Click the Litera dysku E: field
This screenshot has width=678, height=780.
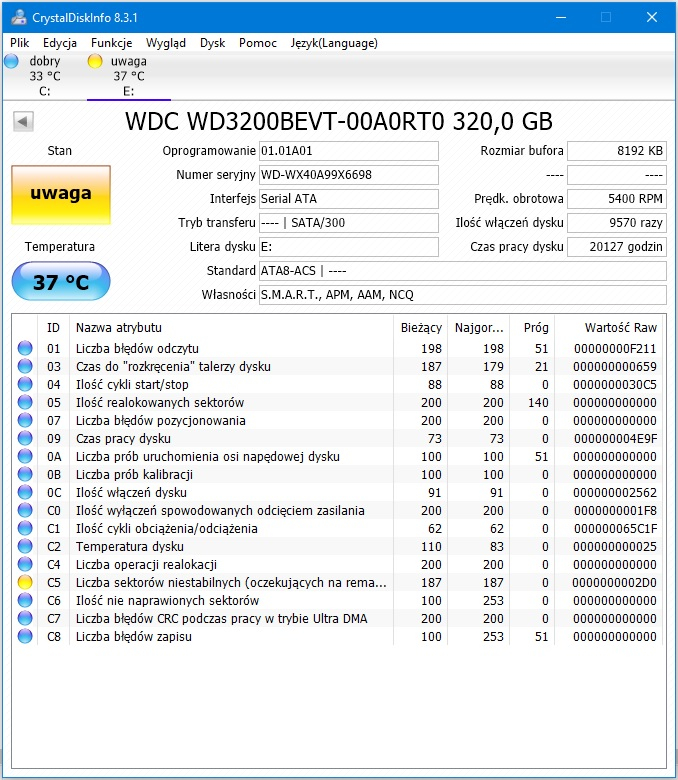tap(349, 246)
